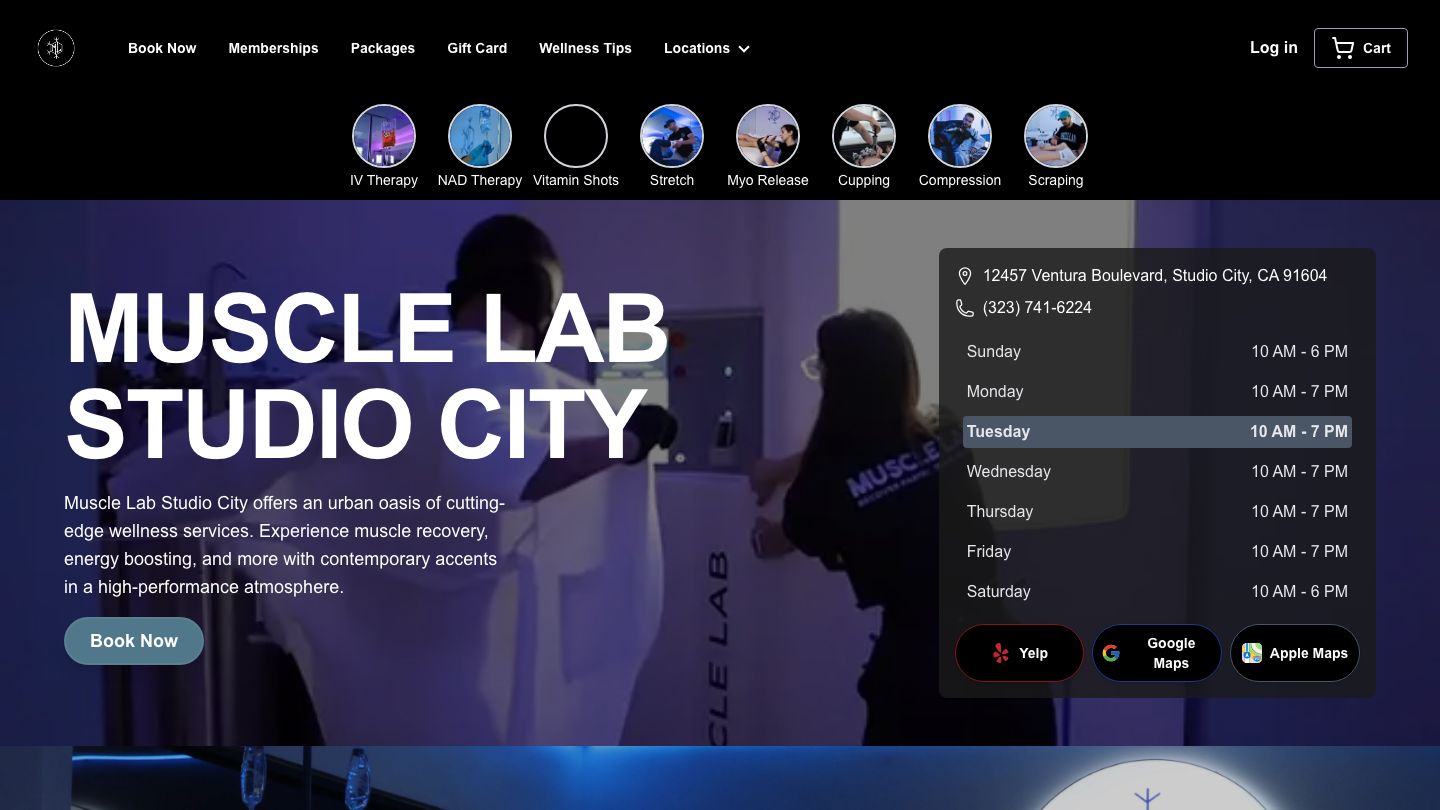Open the shopping cart
The image size is (1440, 810).
[x=1360, y=47]
